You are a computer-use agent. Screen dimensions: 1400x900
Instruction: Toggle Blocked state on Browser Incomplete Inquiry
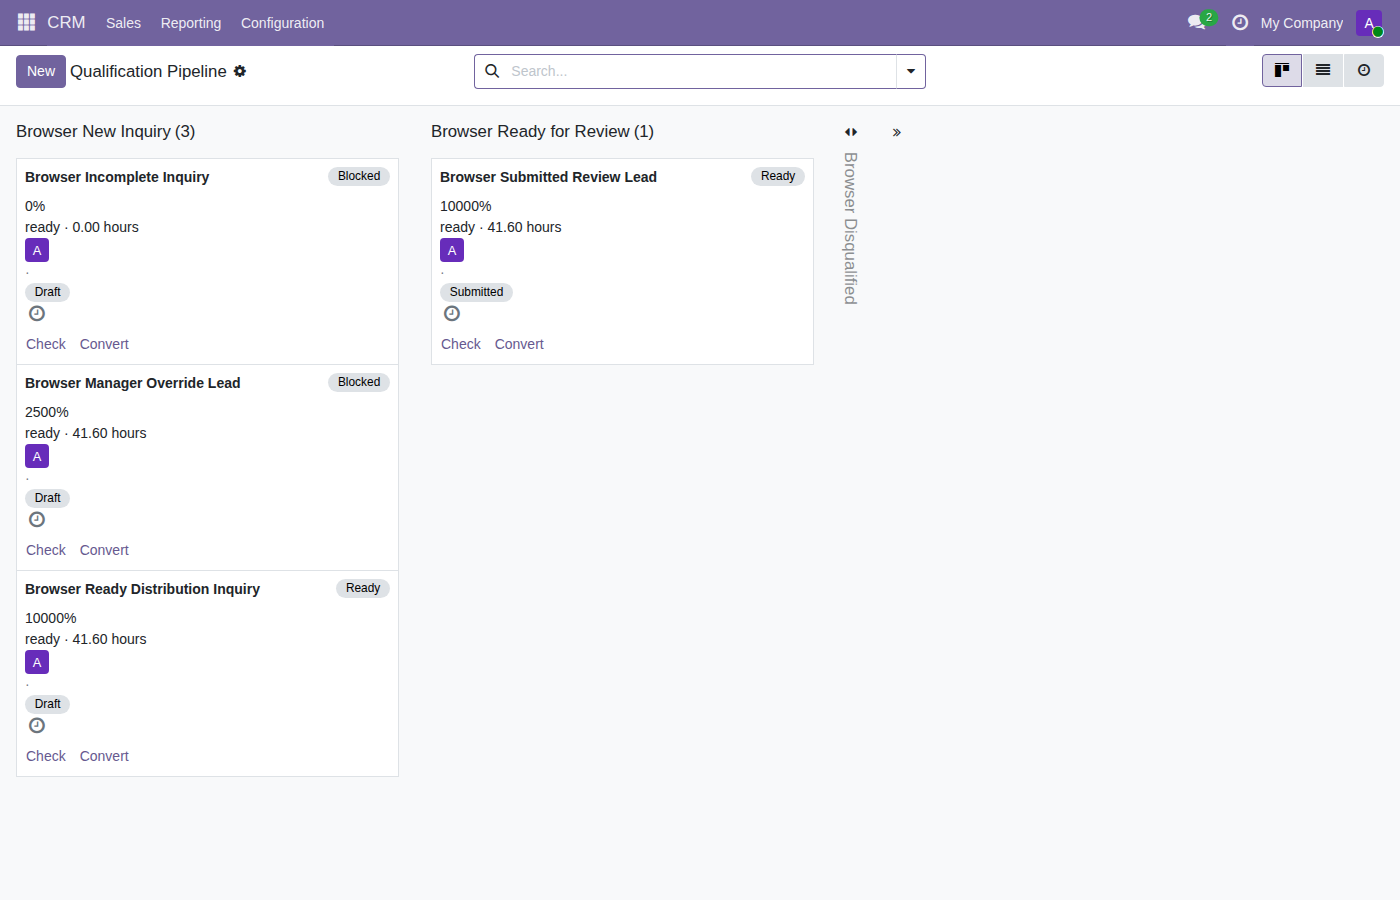tap(359, 176)
